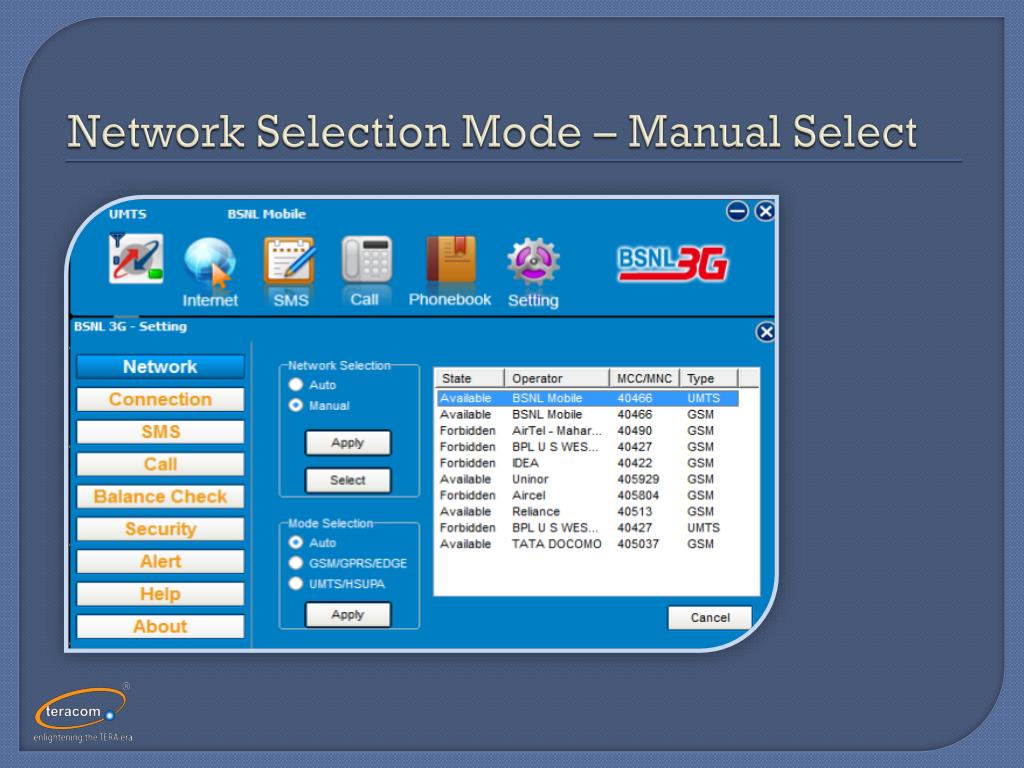The height and width of the screenshot is (768, 1024).
Task: Open the Help tab
Action: [161, 594]
